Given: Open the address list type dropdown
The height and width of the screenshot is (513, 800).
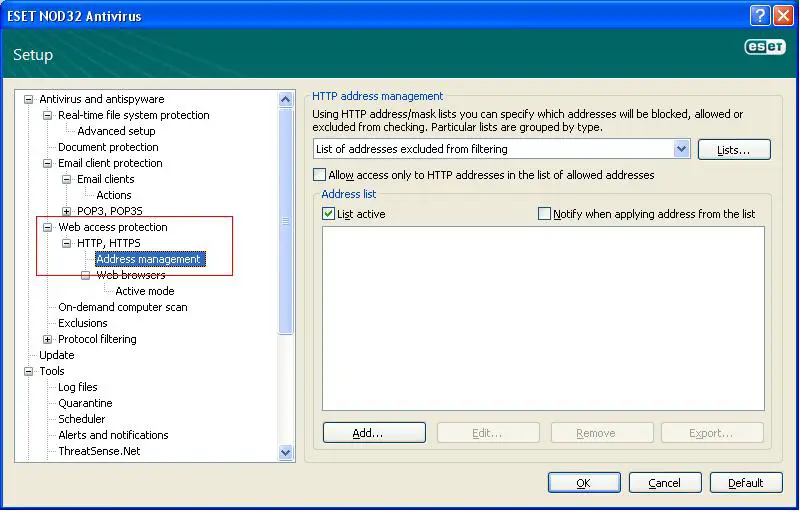Looking at the screenshot, I should point(681,149).
